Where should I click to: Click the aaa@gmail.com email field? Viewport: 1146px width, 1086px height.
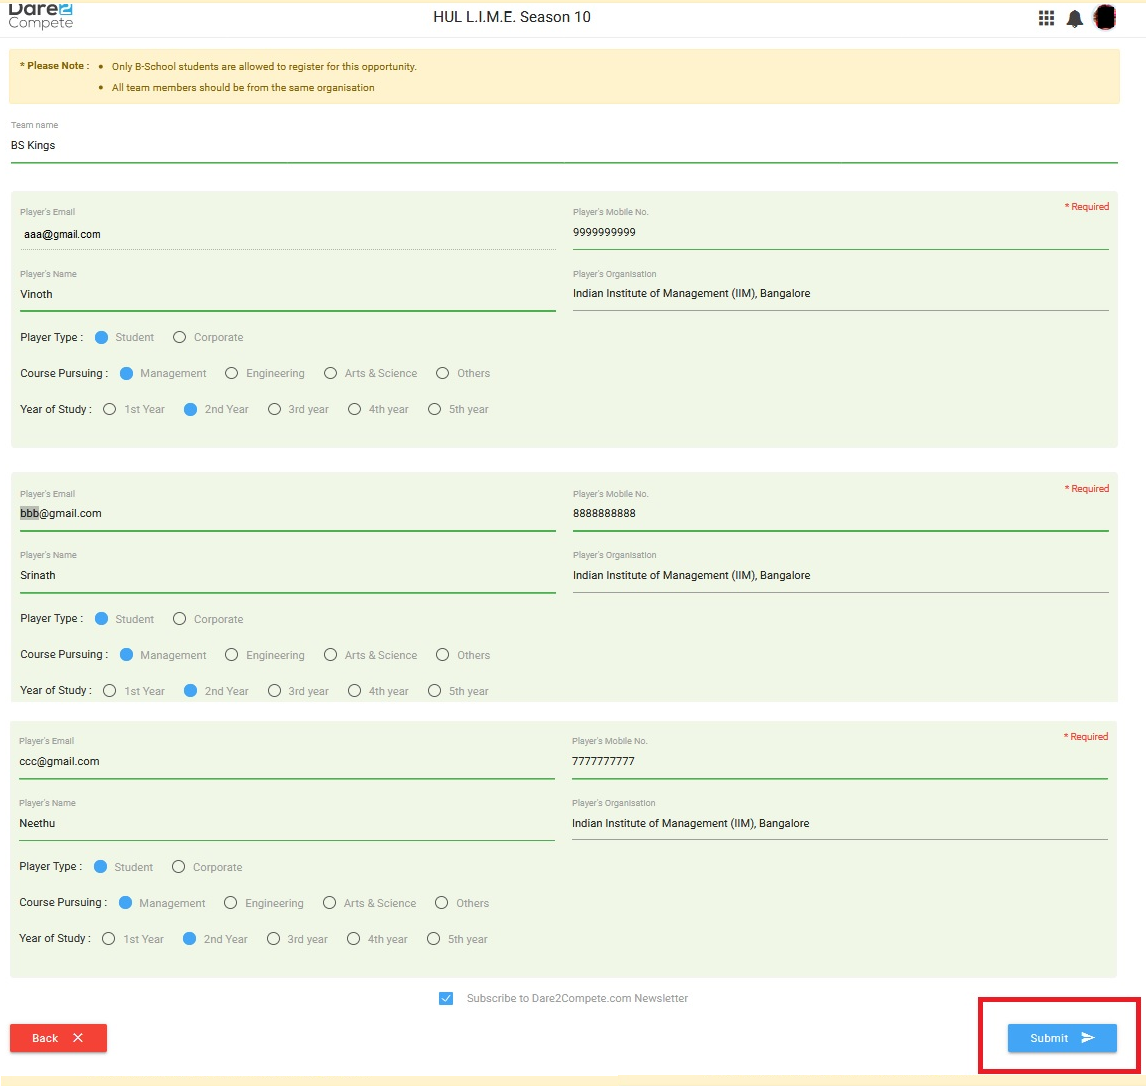[287, 234]
